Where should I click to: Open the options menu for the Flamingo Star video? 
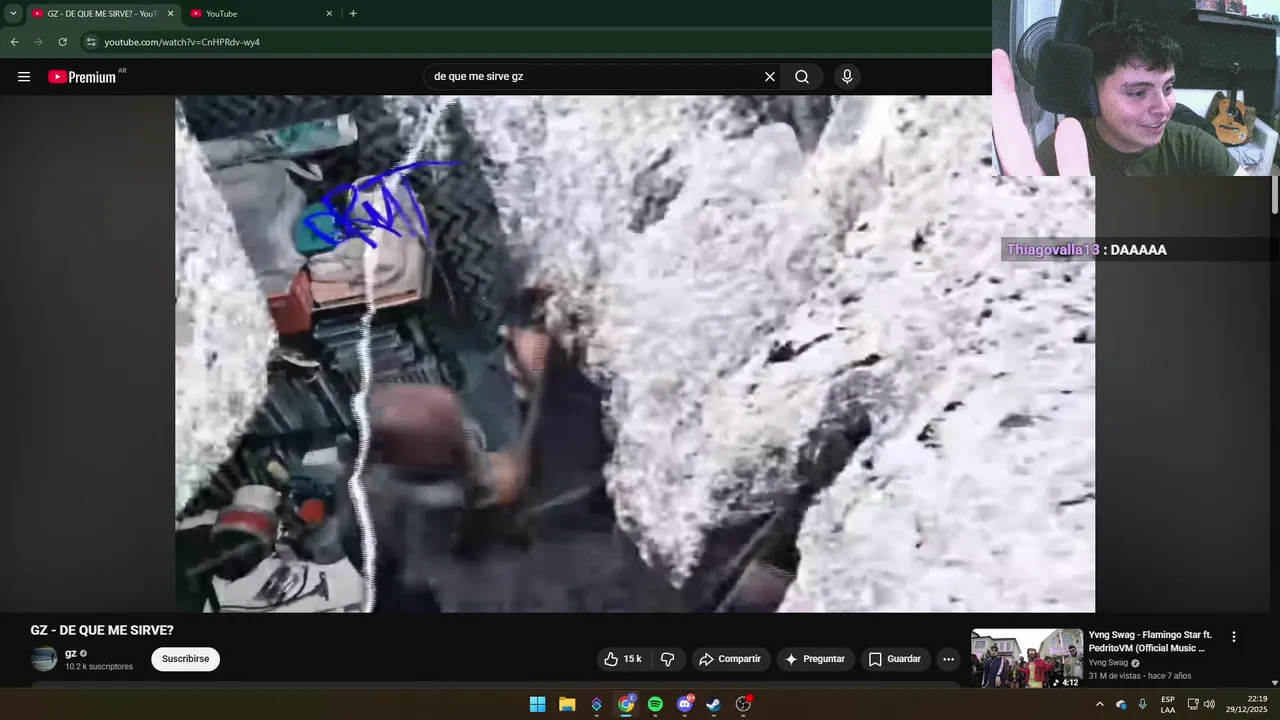pyautogui.click(x=1233, y=637)
